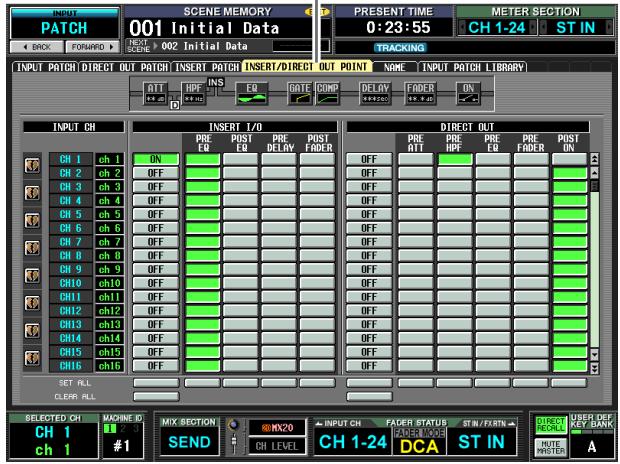The height and width of the screenshot is (464, 620).
Task: Click the pair icon for CH 9/CH10
Action: click(32, 276)
